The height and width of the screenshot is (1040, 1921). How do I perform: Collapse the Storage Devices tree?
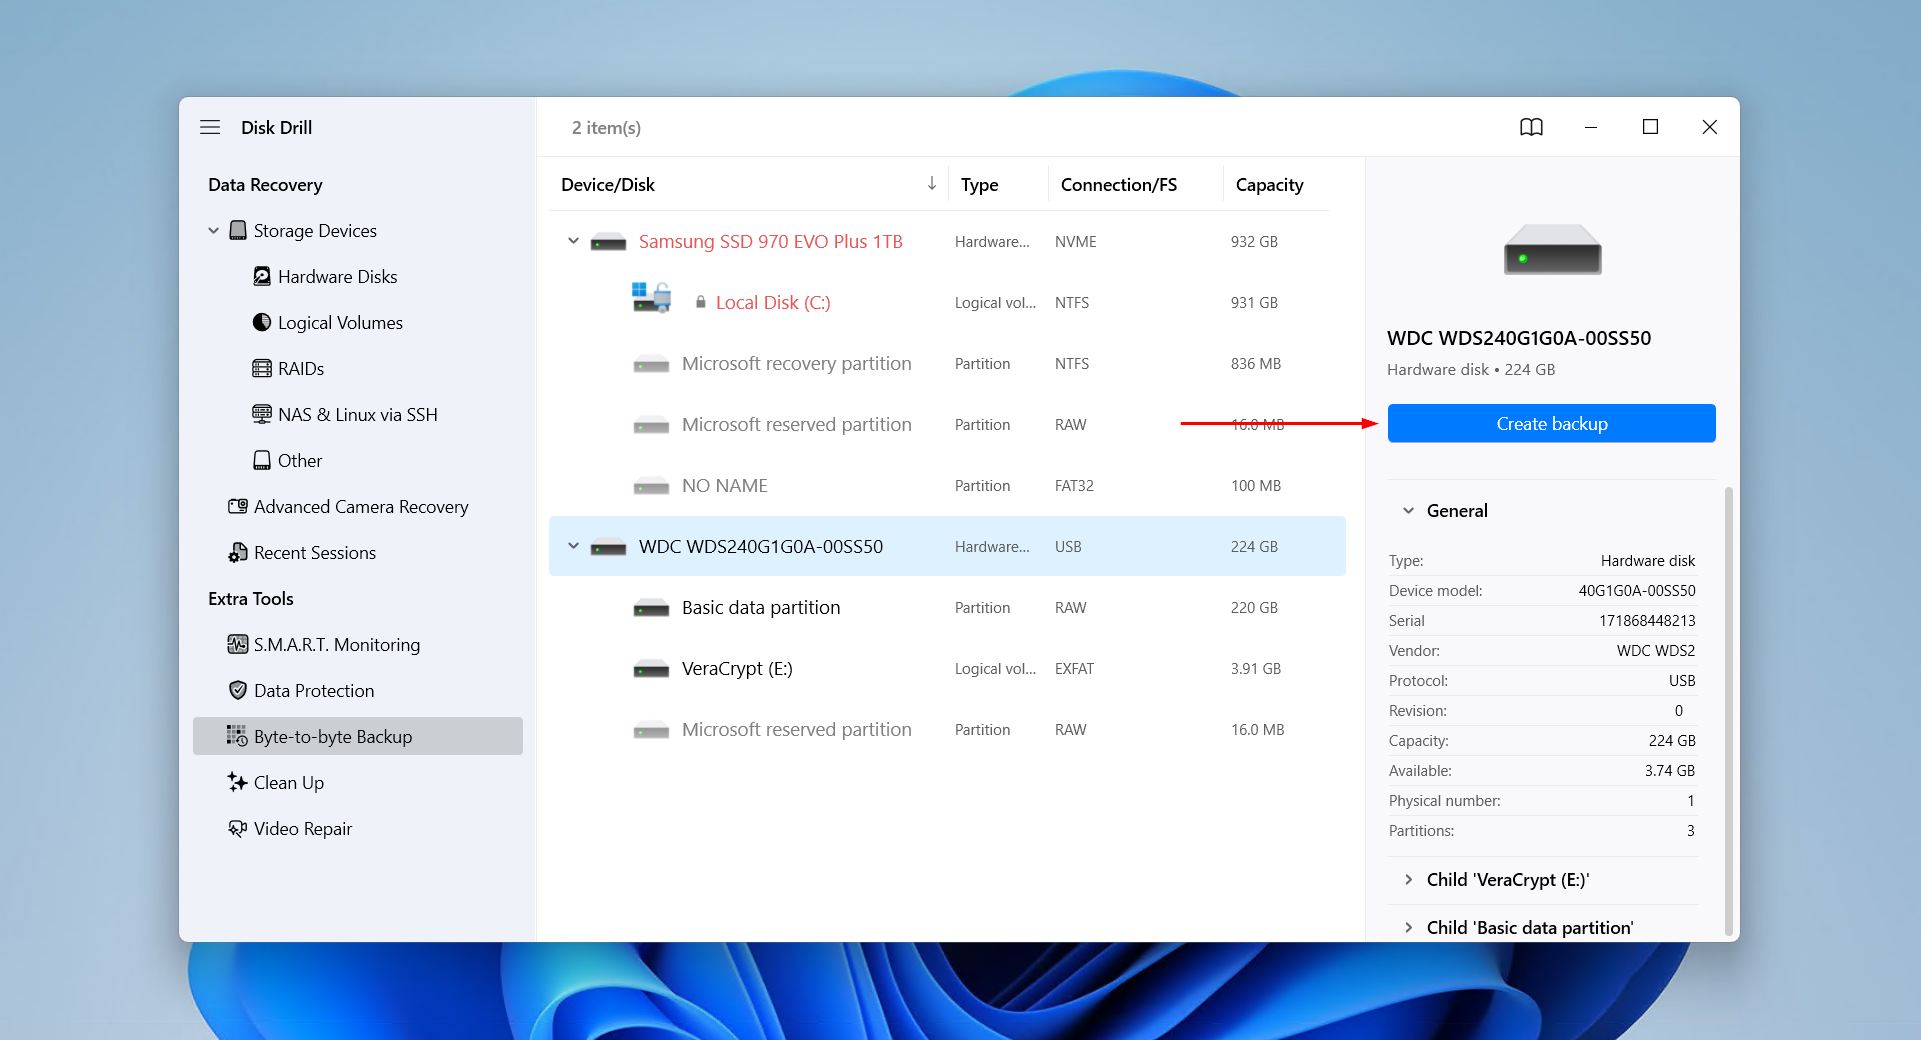(213, 230)
